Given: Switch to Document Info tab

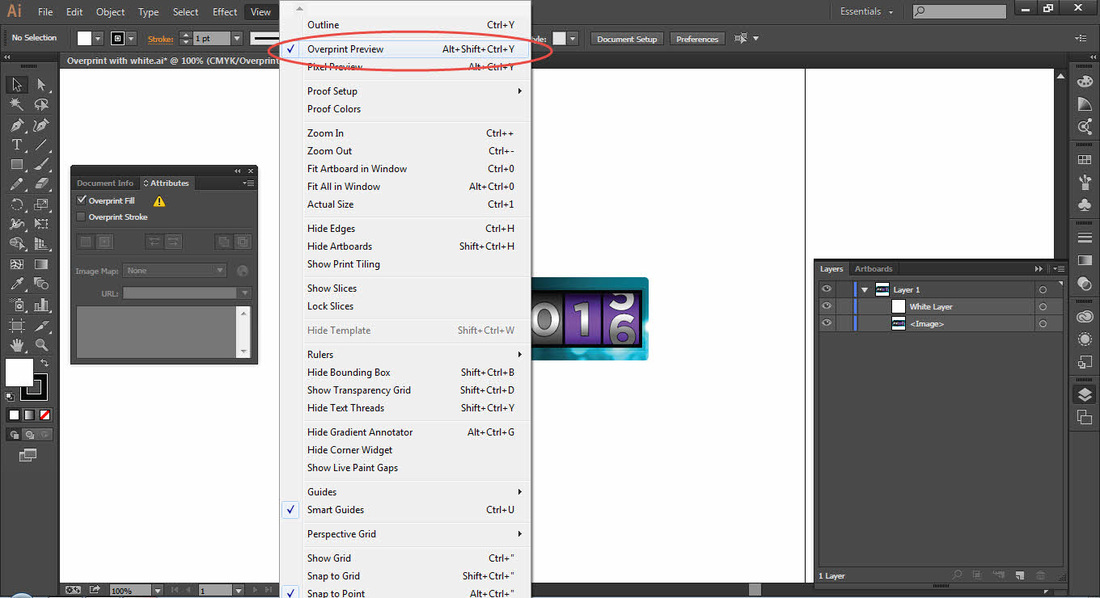Looking at the screenshot, I should [105, 183].
